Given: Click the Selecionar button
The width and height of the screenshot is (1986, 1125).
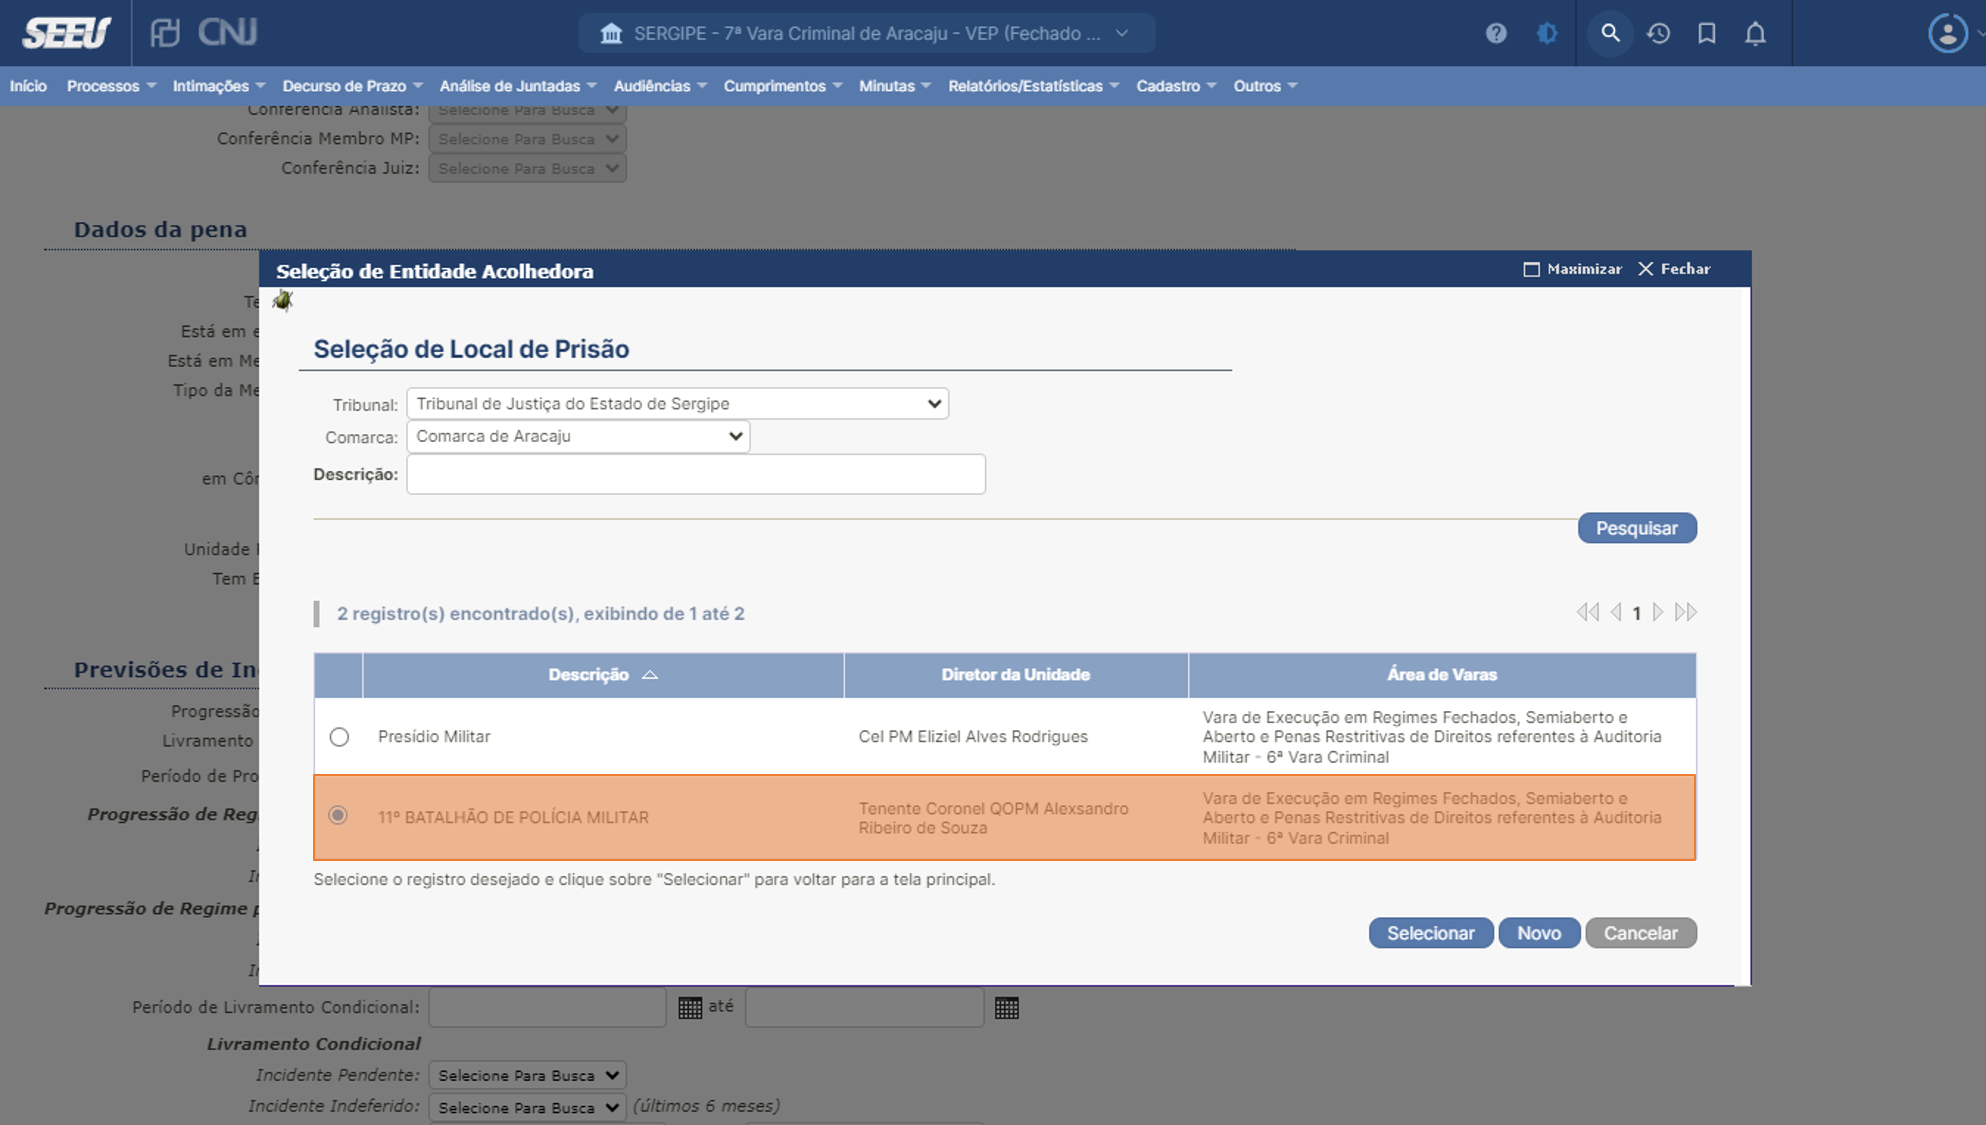Looking at the screenshot, I should [1430, 933].
